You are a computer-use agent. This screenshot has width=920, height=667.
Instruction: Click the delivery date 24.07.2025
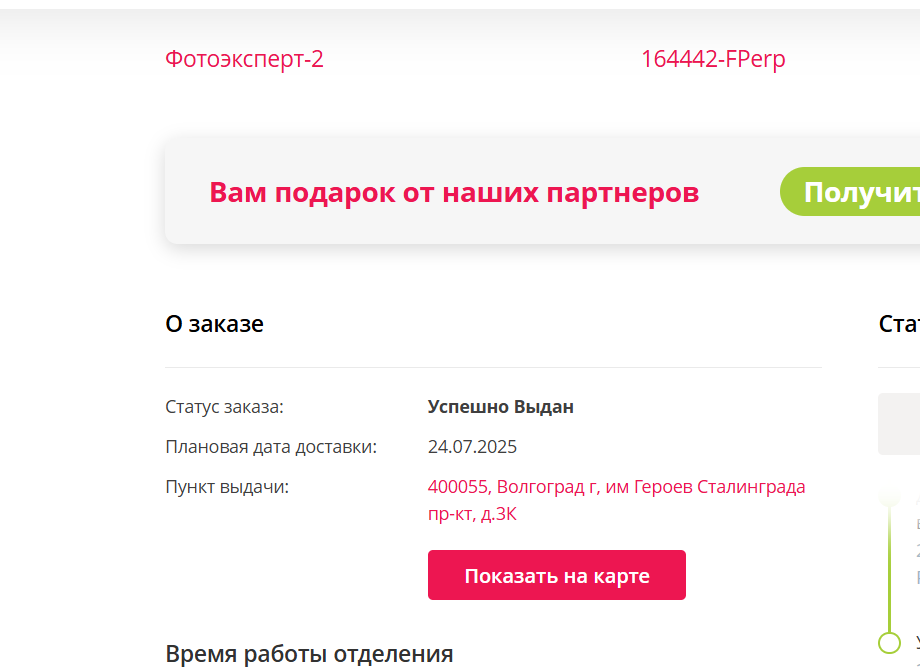pyautogui.click(x=472, y=447)
